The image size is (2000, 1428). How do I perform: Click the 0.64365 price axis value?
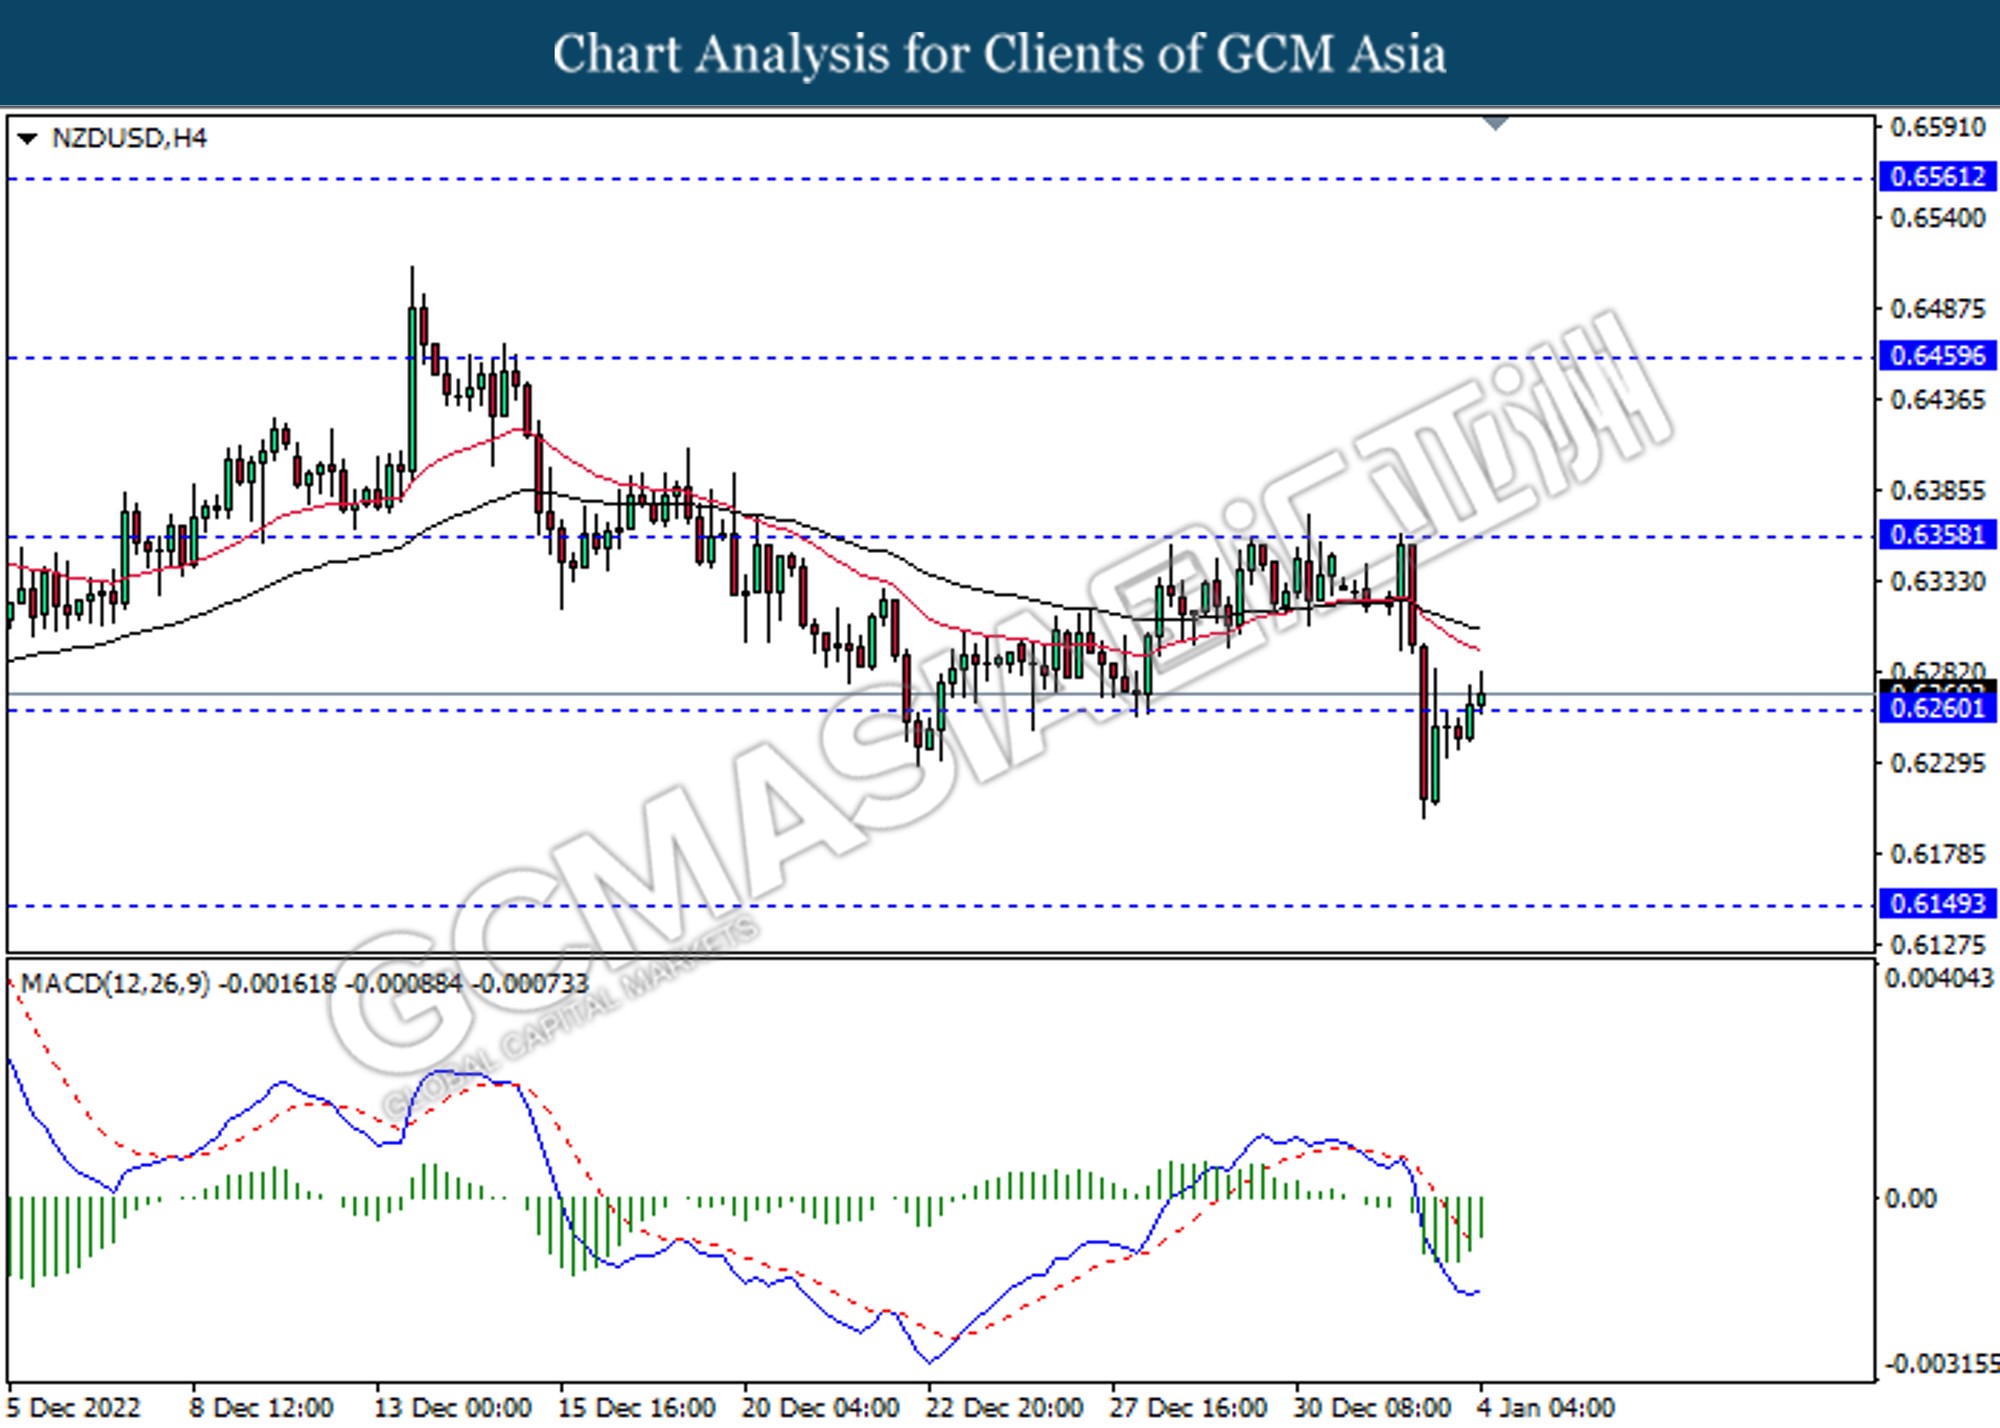pos(1938,400)
